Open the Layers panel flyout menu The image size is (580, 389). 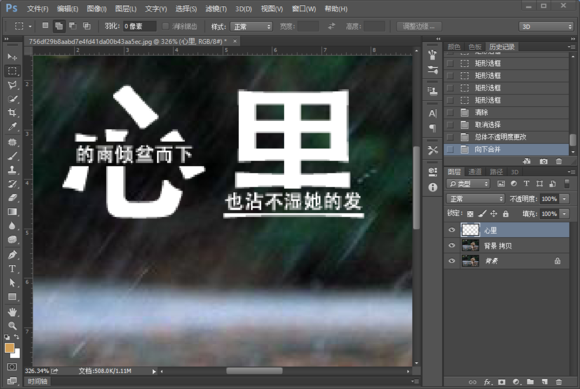(x=571, y=172)
